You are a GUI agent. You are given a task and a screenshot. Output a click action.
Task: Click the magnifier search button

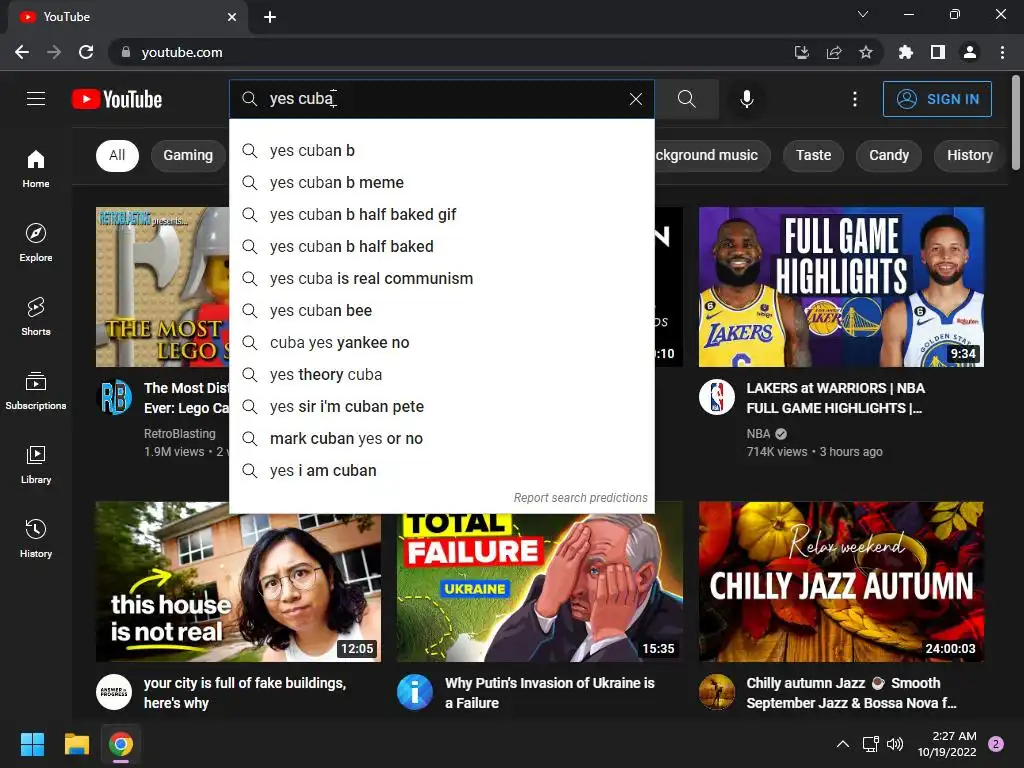[686, 99]
